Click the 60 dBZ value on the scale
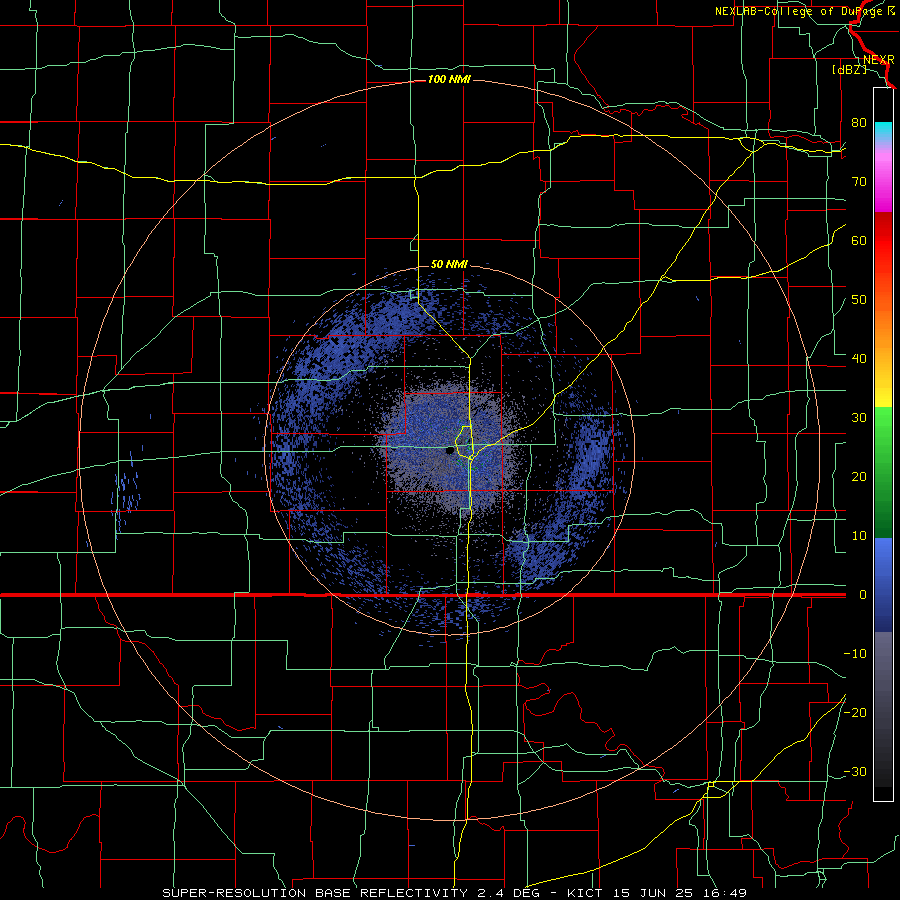The height and width of the screenshot is (900, 900). pos(859,240)
